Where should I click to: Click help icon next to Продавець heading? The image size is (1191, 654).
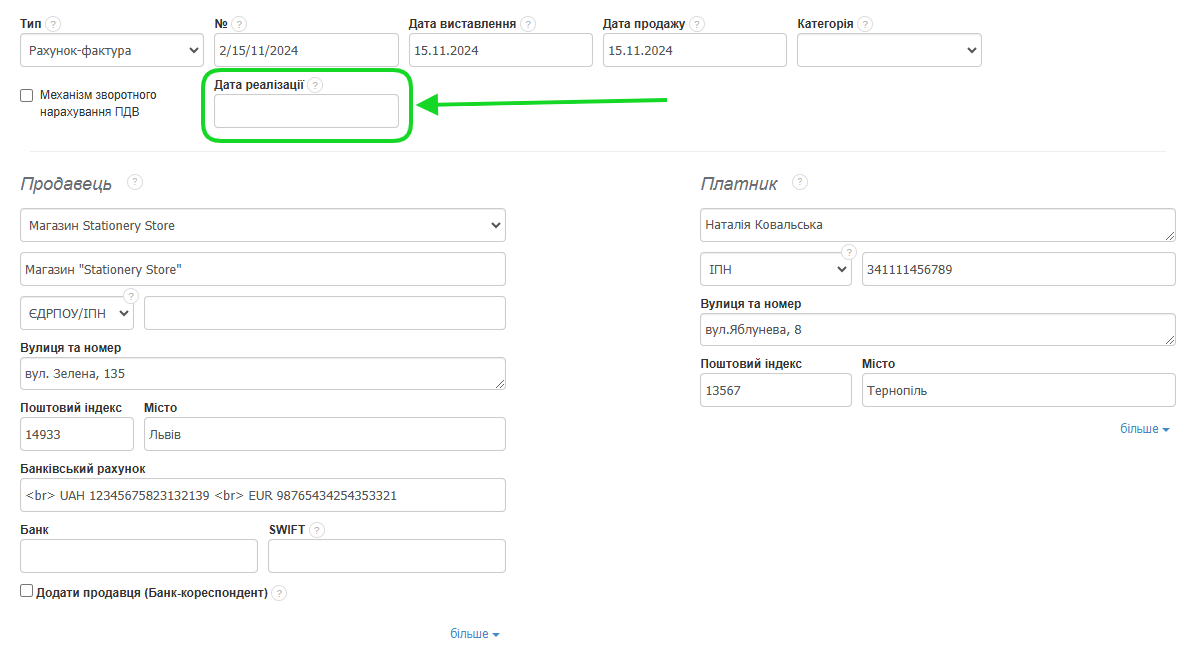[x=135, y=182]
